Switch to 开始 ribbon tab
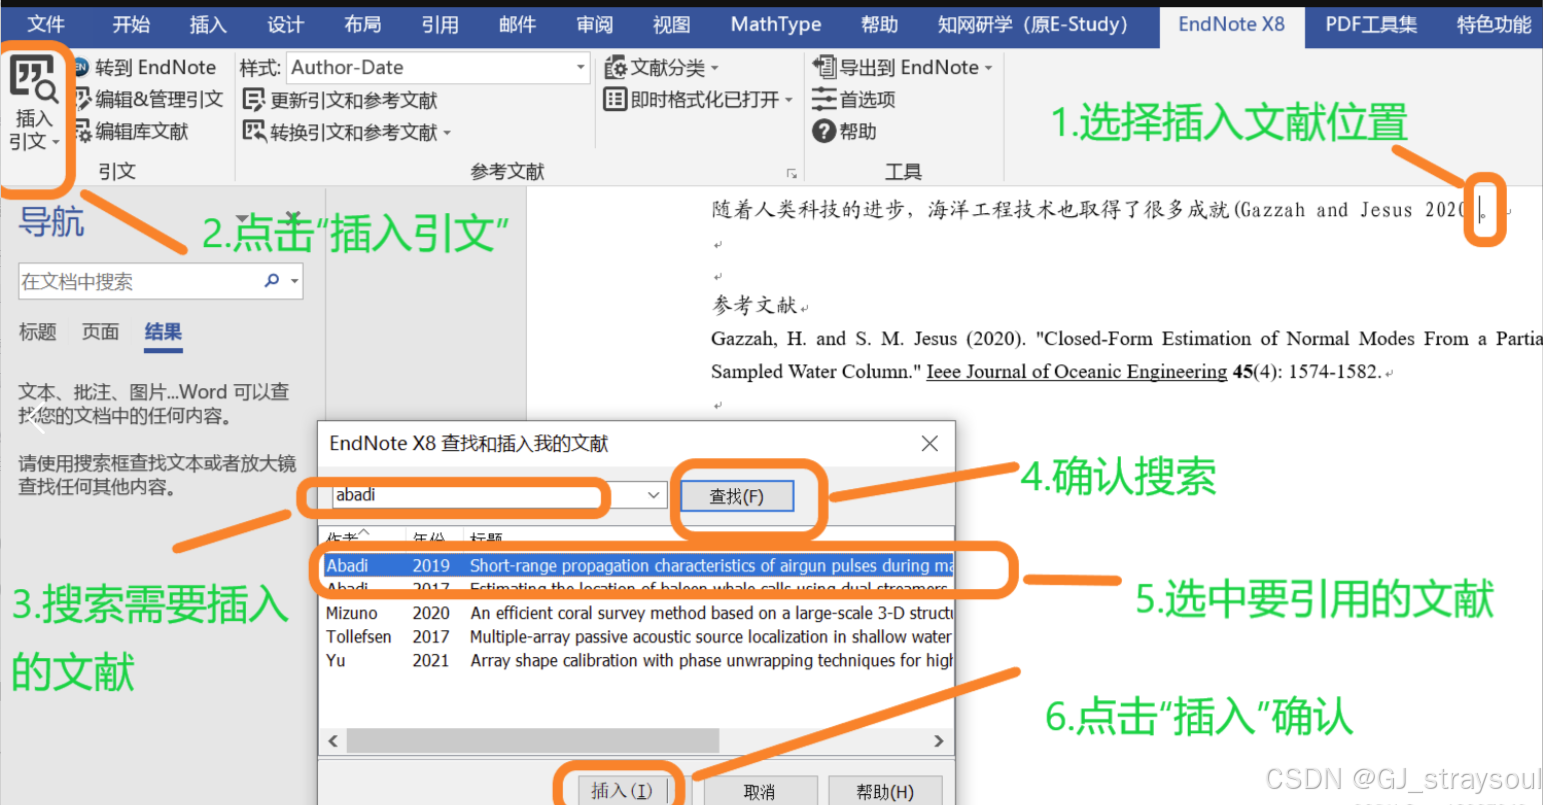Image resolution: width=1546 pixels, height=805 pixels. click(x=131, y=25)
